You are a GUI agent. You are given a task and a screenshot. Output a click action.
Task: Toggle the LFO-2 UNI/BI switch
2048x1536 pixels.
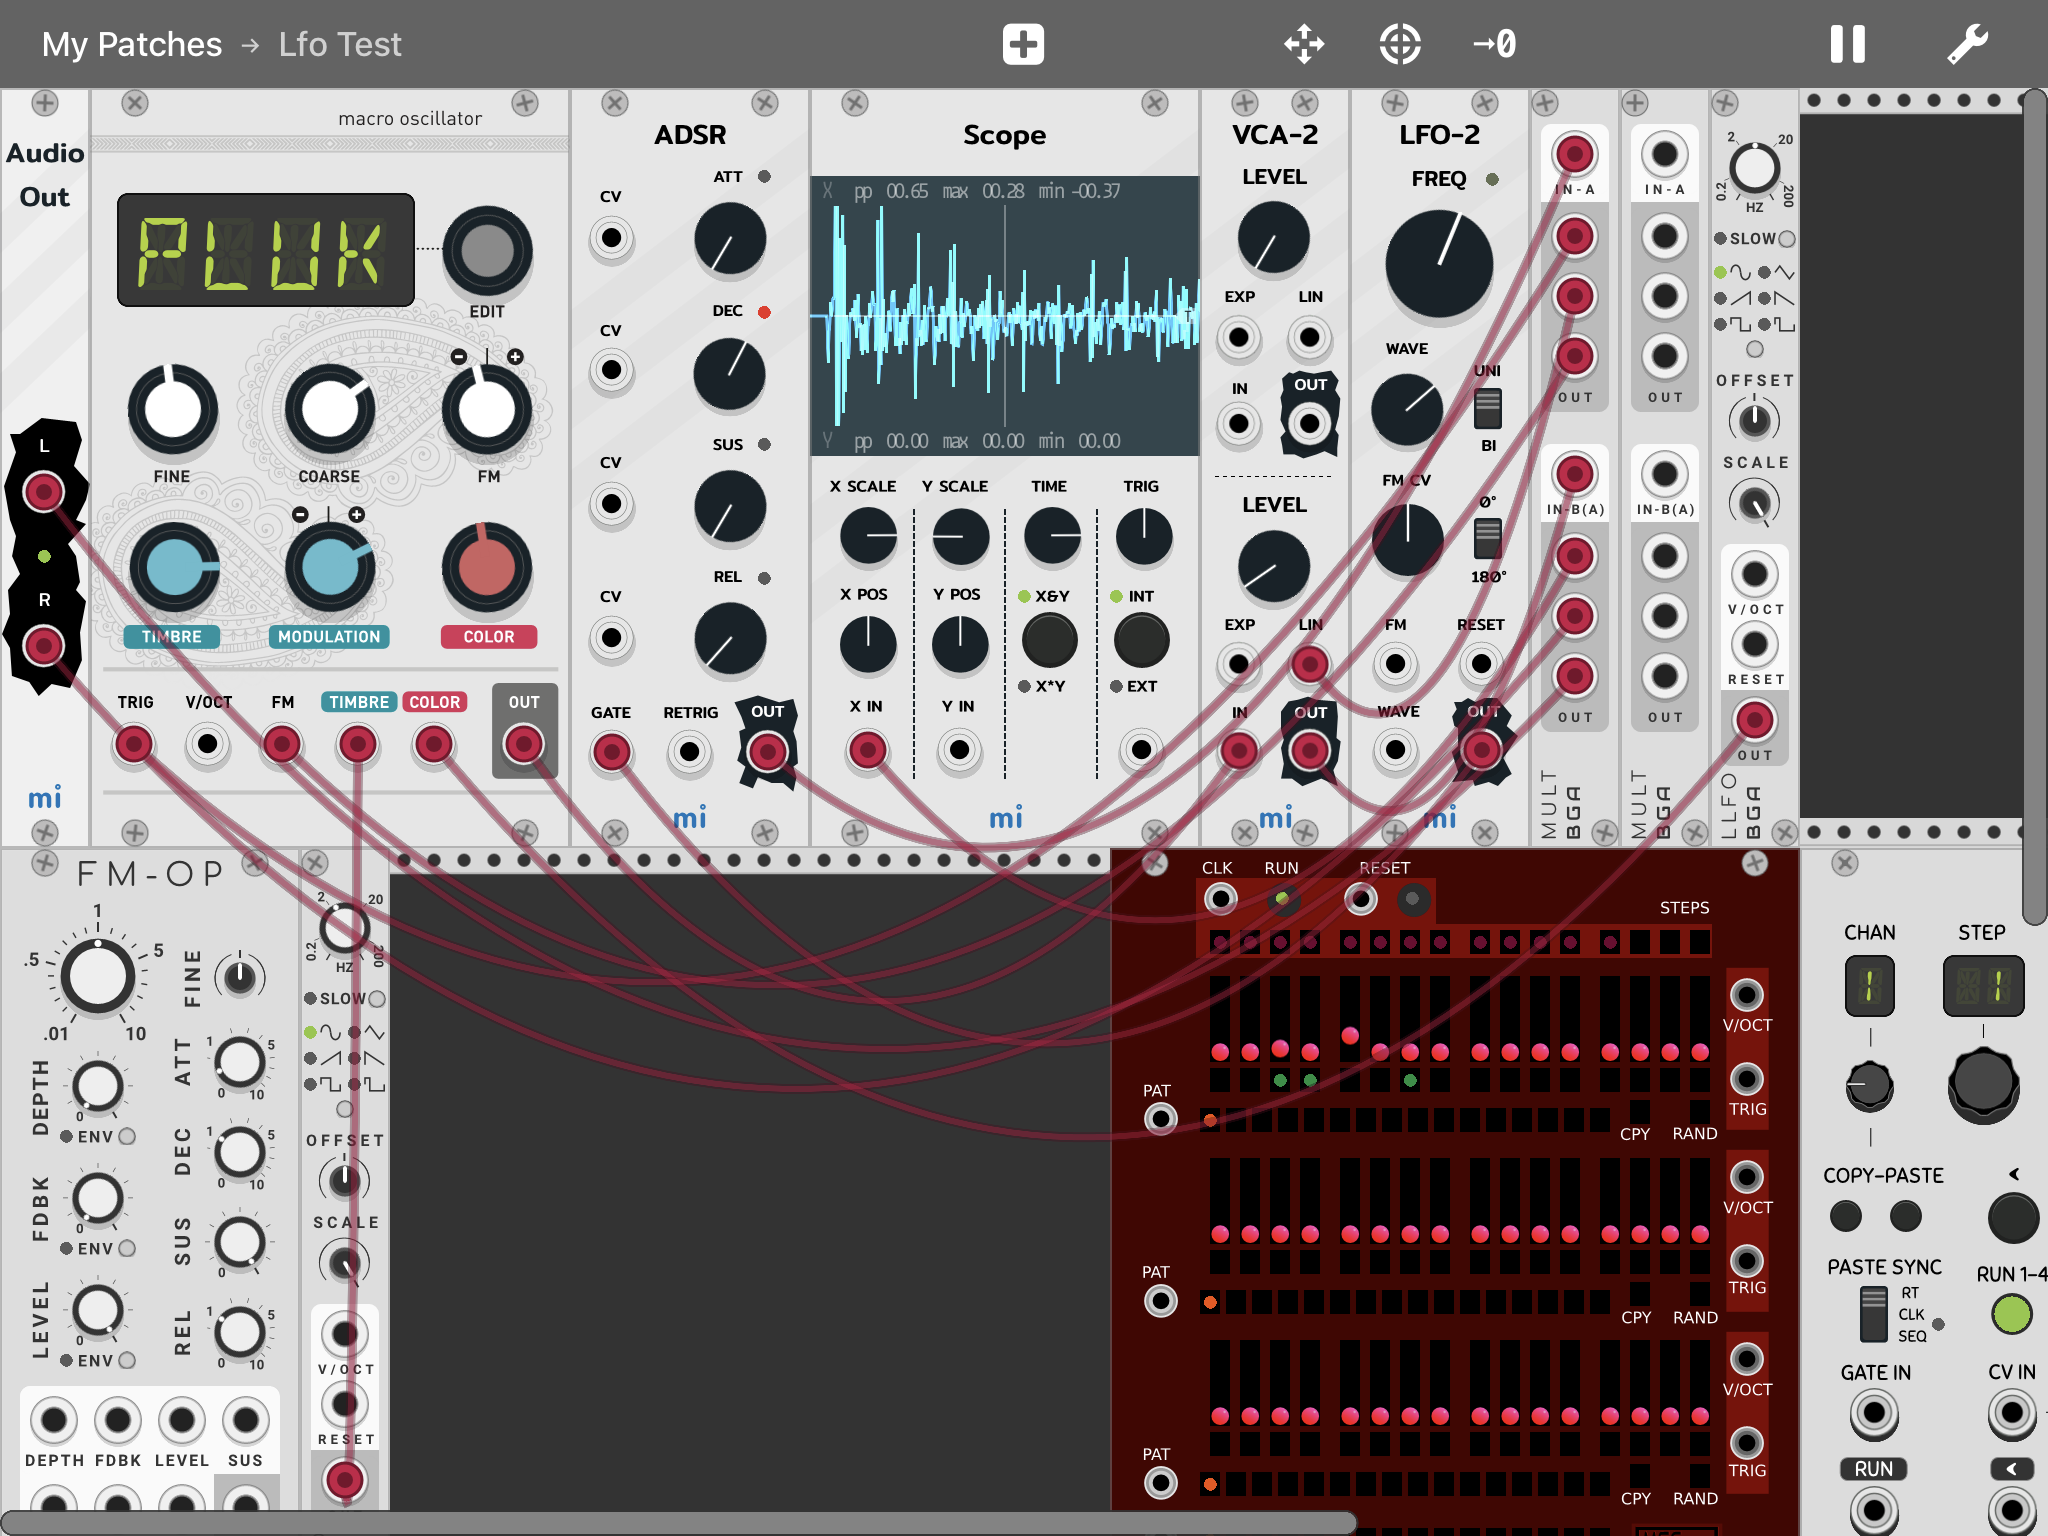1487,407
